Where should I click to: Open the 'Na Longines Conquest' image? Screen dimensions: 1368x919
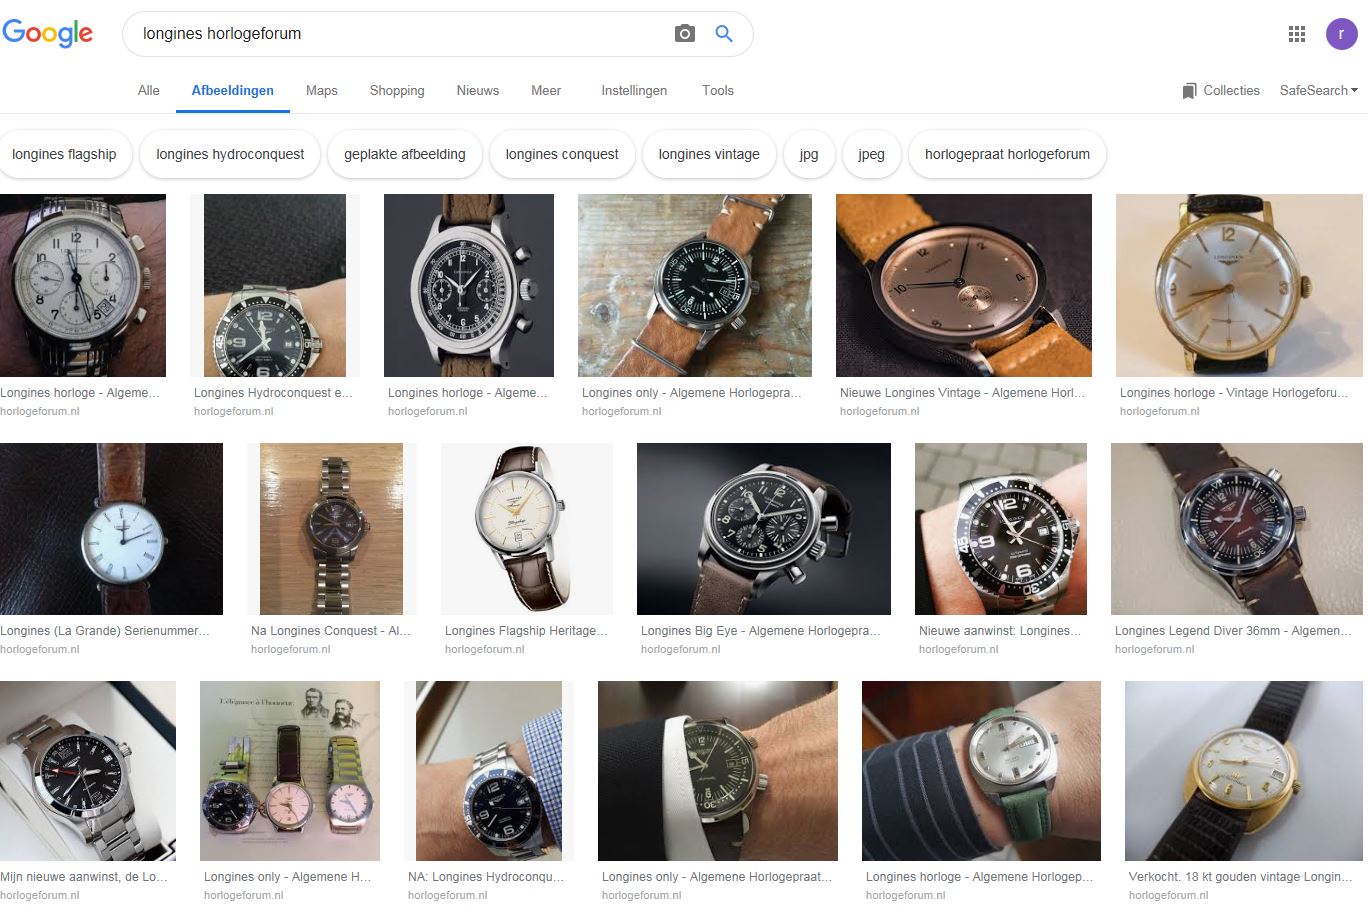pyautogui.click(x=331, y=529)
